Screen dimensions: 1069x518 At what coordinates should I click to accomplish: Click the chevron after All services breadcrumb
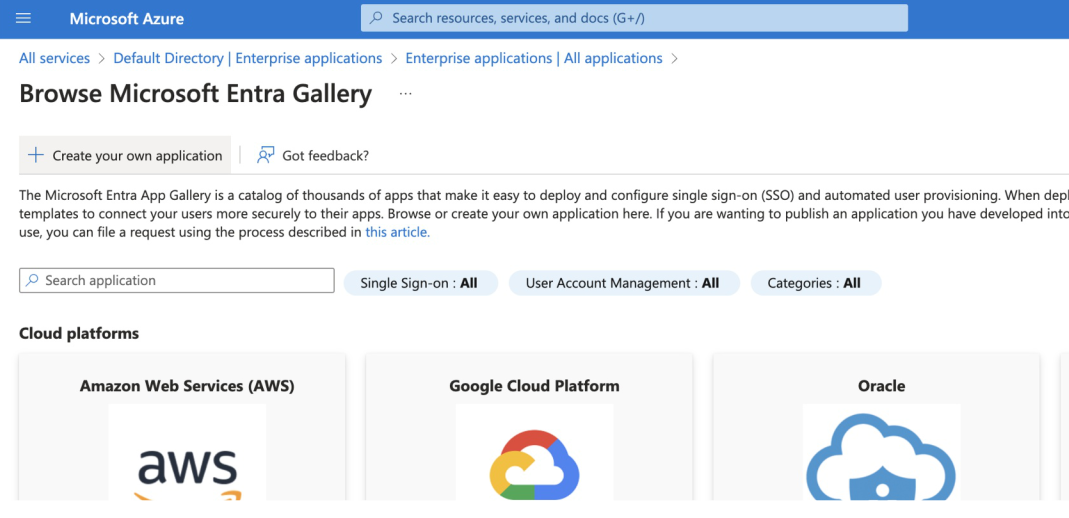[x=102, y=59]
